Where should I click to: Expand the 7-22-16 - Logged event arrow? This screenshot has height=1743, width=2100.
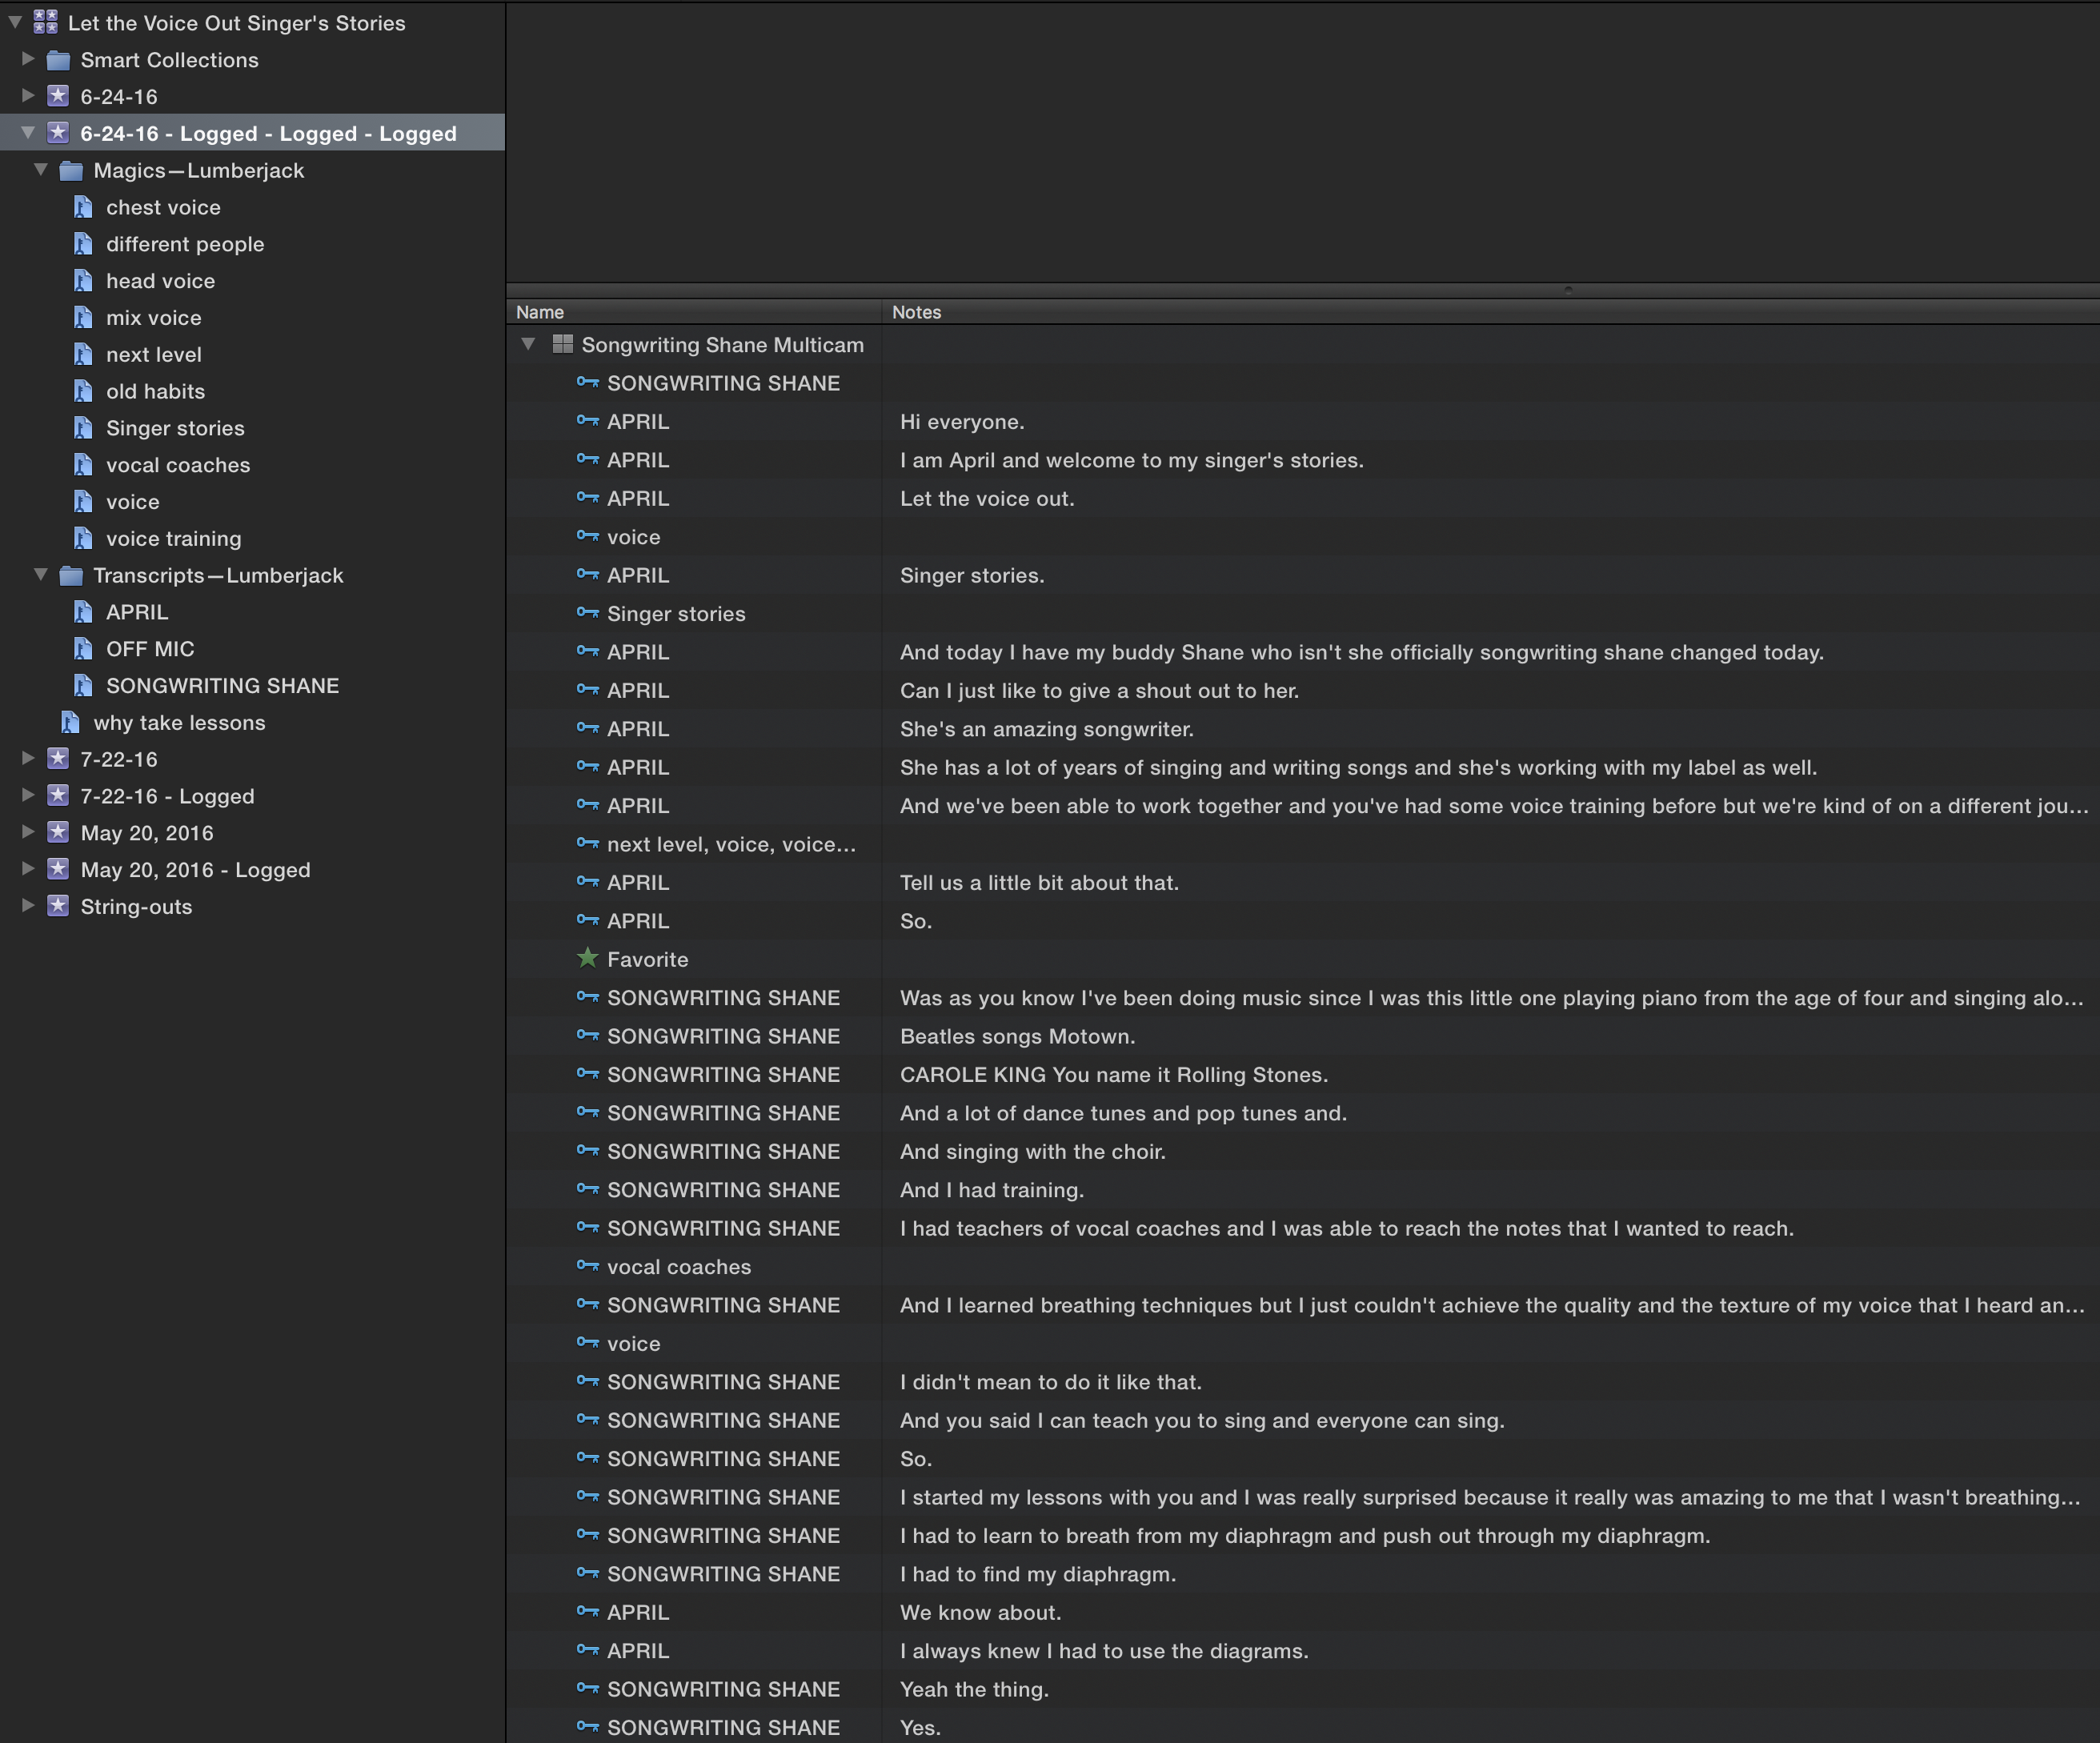(28, 795)
